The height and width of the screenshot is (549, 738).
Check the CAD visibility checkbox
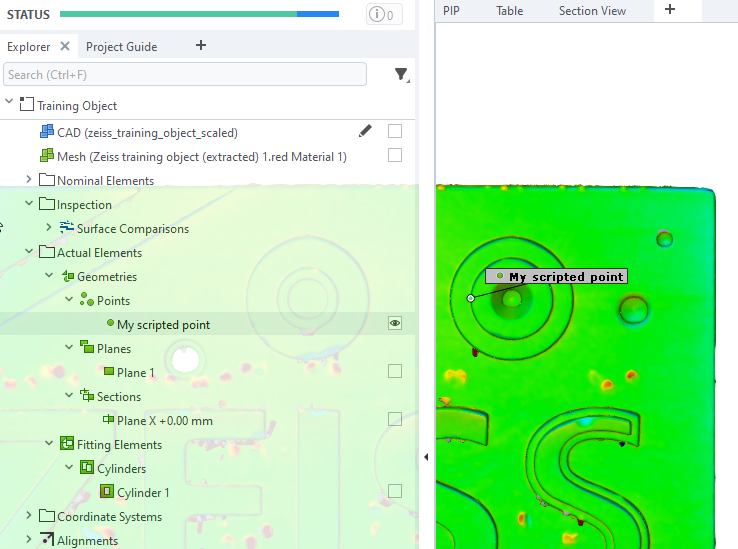[x=395, y=131]
